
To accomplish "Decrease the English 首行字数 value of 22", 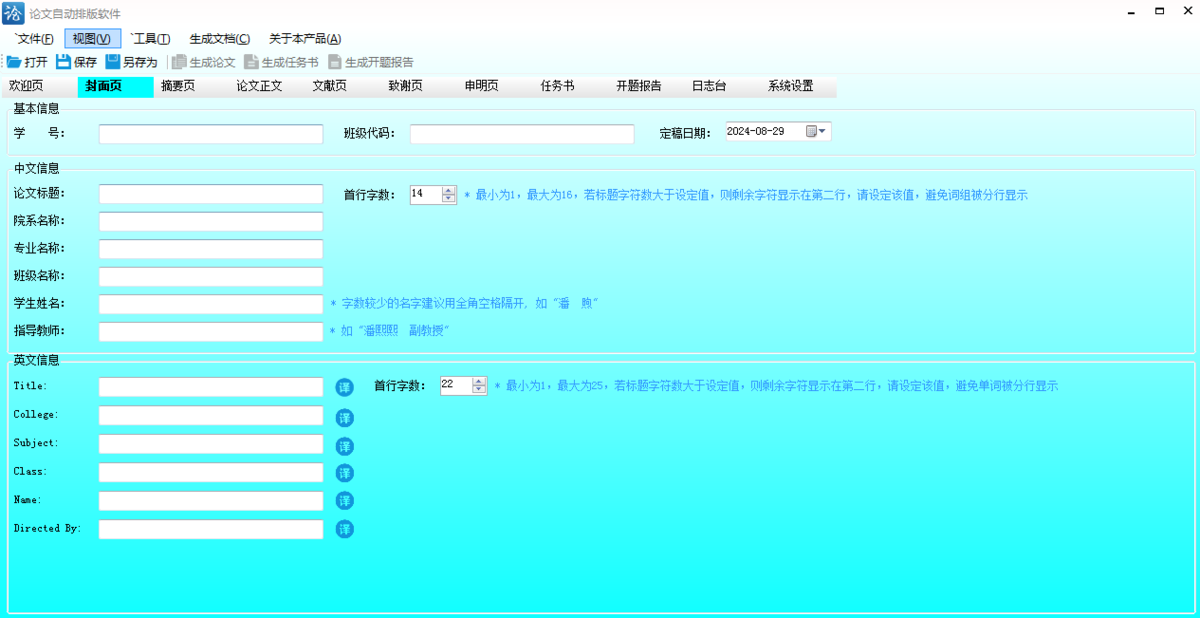I will coord(479,389).
